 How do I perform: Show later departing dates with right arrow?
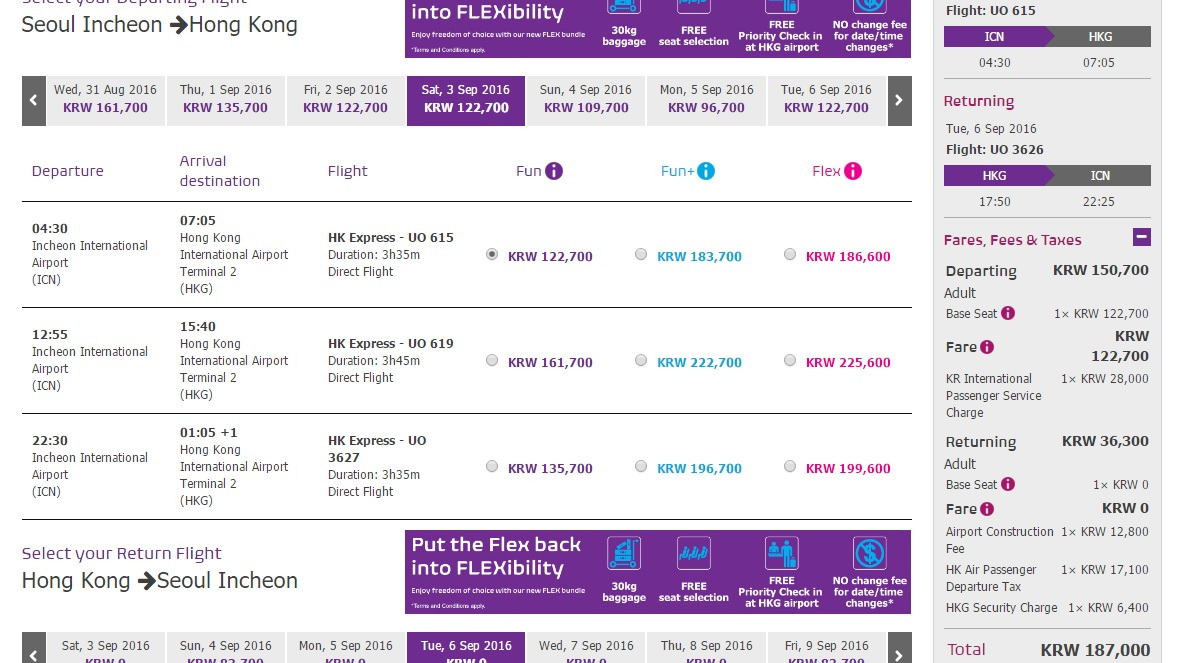899,101
